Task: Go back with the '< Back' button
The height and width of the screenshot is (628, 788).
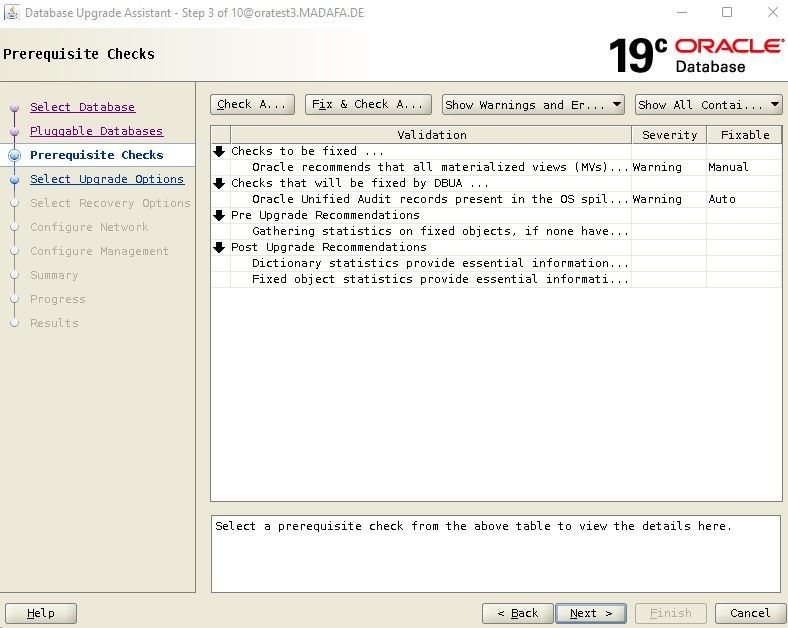Action: click(x=518, y=613)
